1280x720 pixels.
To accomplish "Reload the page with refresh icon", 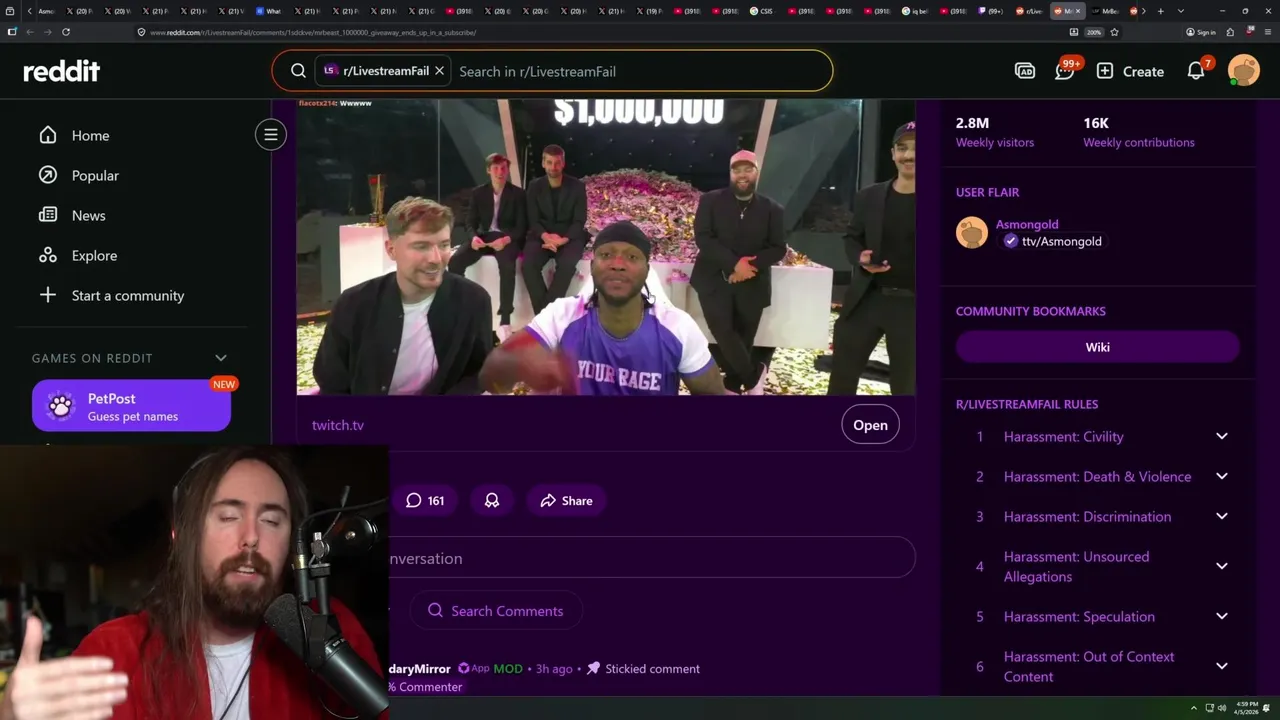I will click(x=66, y=32).
